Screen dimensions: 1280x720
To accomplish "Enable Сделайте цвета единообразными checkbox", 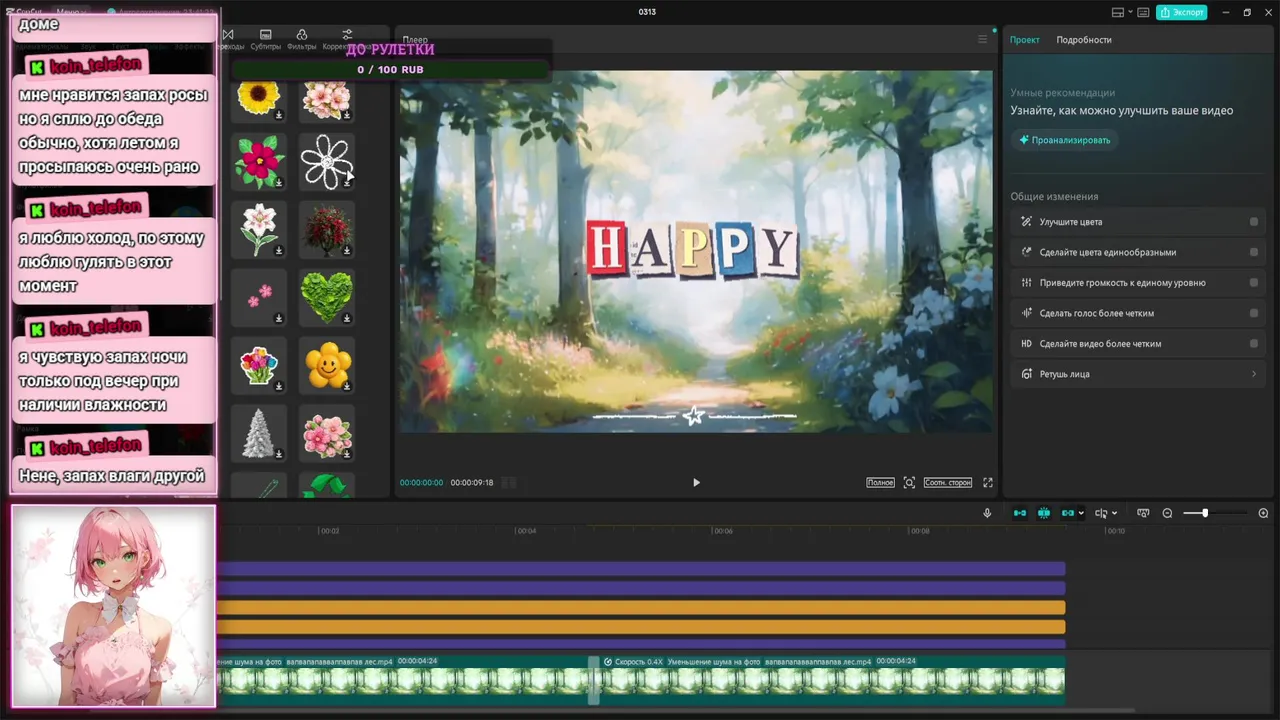I will (1254, 252).
